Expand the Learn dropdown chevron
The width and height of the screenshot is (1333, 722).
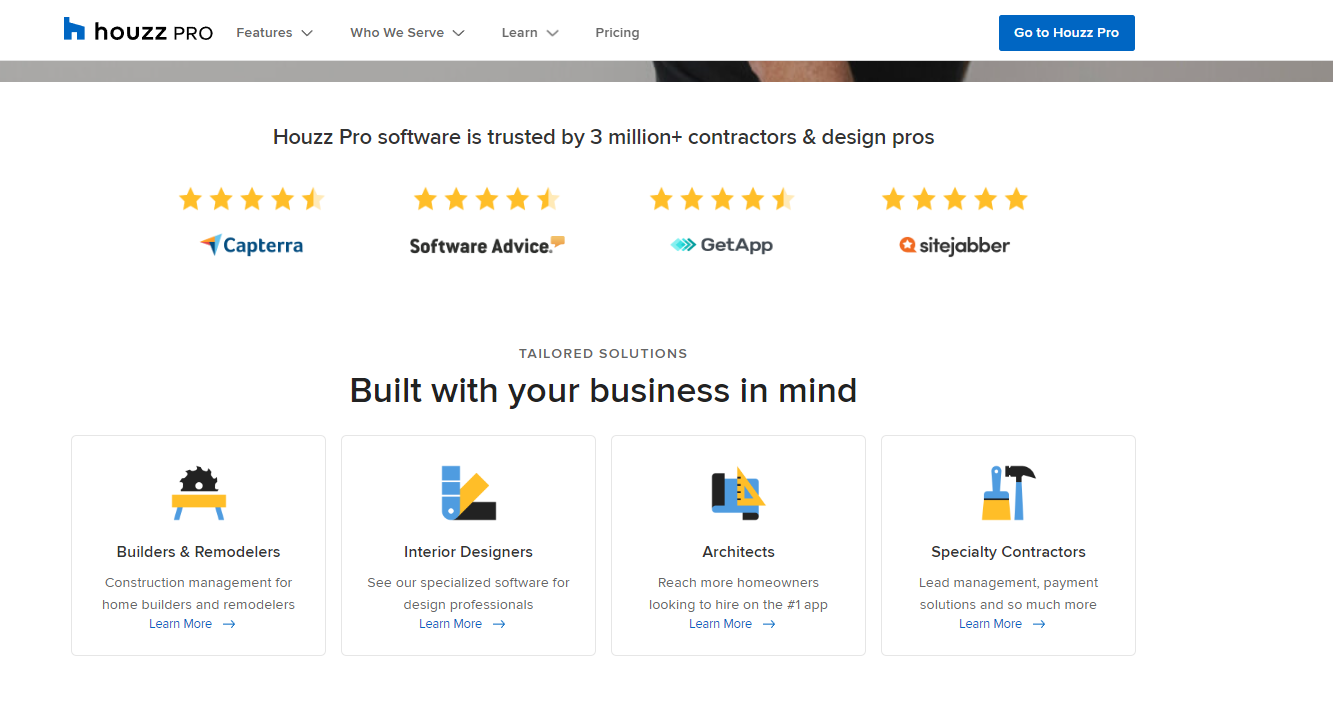click(553, 33)
